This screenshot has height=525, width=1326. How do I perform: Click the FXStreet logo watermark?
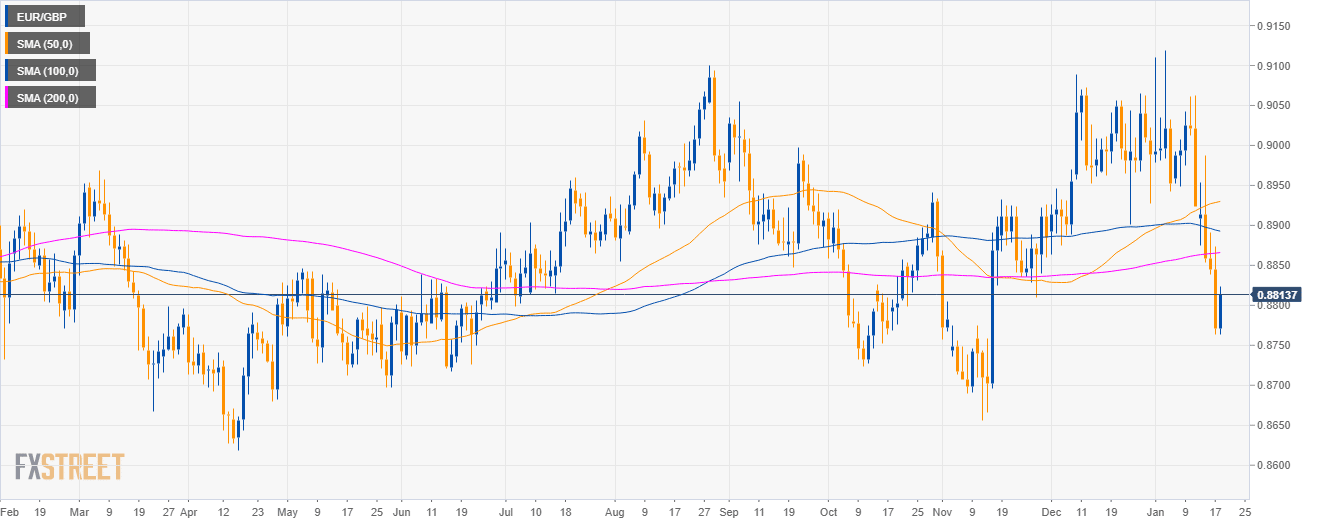point(69,466)
